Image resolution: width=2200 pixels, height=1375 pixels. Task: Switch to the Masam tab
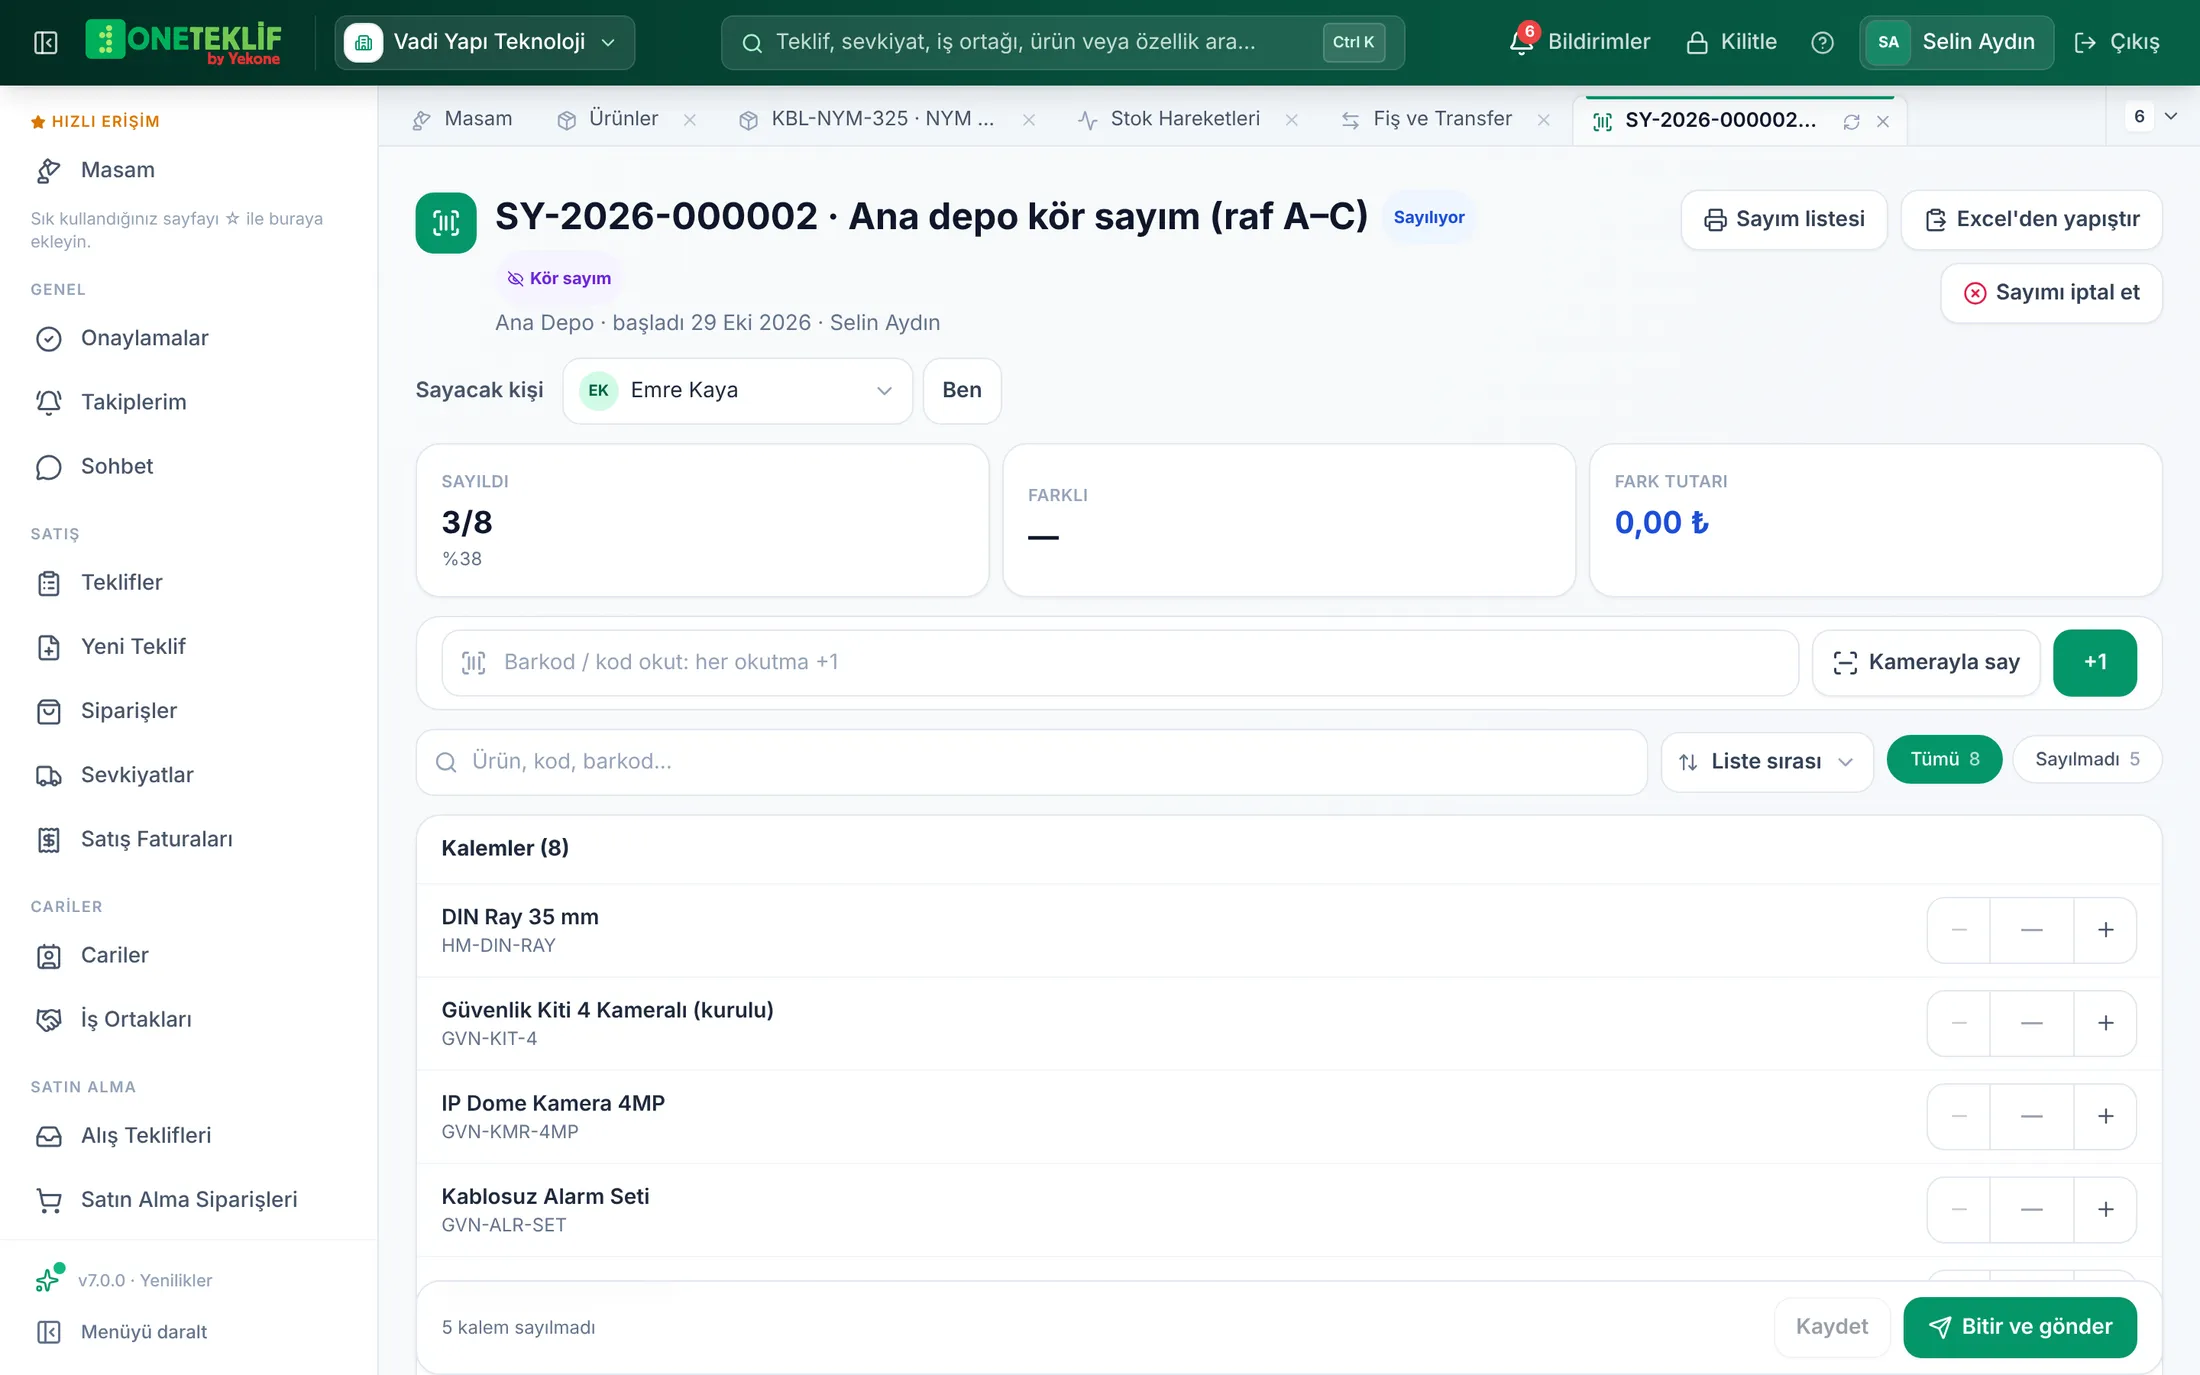462,119
